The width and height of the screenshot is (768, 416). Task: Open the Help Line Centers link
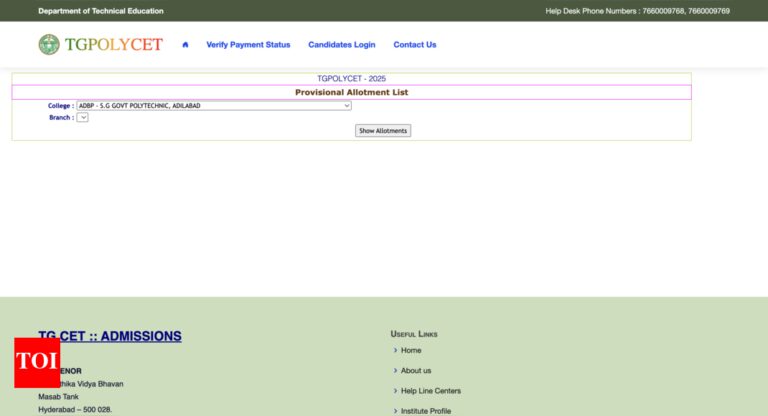tap(431, 391)
